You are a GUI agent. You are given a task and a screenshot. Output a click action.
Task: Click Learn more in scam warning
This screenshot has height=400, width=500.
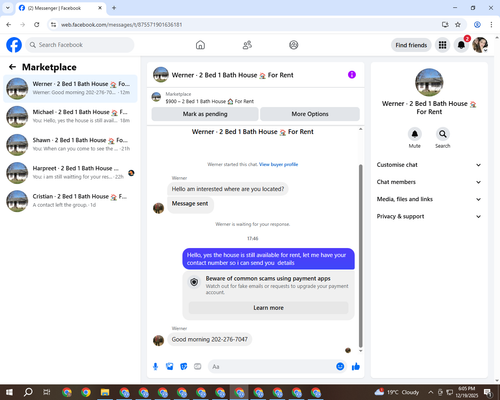(268, 308)
